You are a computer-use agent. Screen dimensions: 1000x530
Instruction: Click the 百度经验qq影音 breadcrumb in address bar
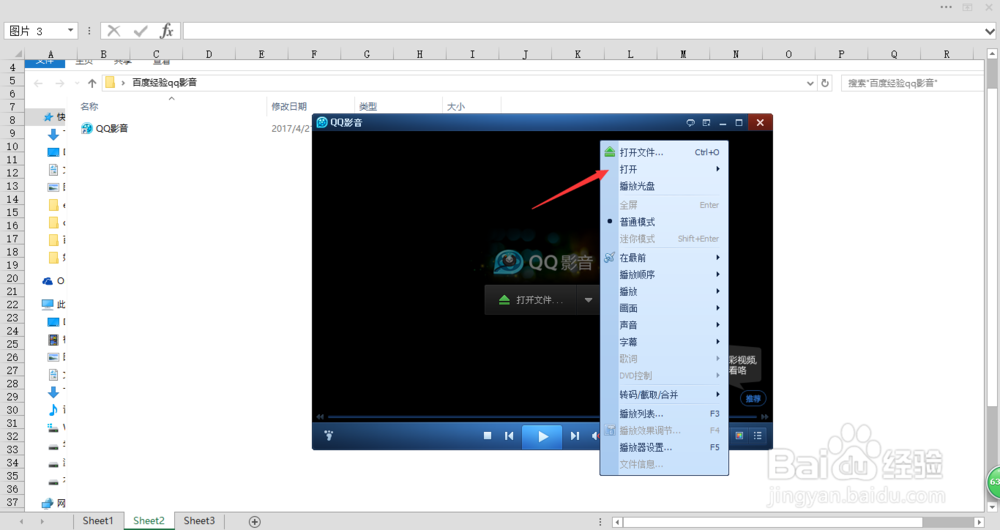pyautogui.click(x=165, y=82)
